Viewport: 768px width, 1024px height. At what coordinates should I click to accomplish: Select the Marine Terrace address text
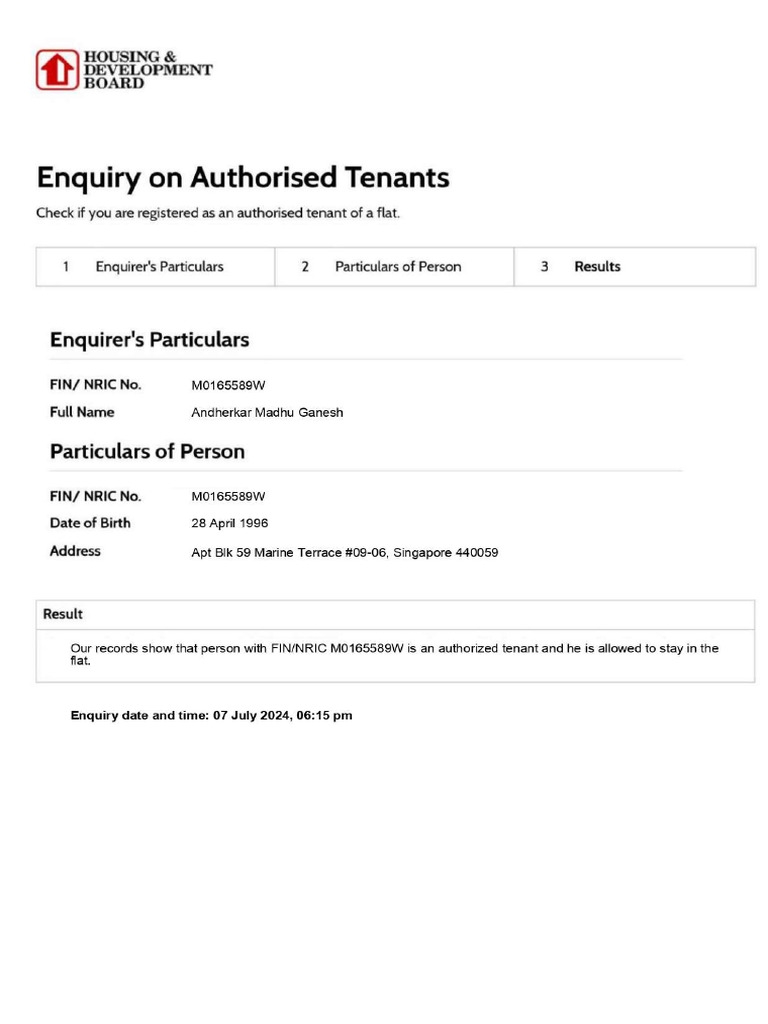pyautogui.click(x=344, y=552)
